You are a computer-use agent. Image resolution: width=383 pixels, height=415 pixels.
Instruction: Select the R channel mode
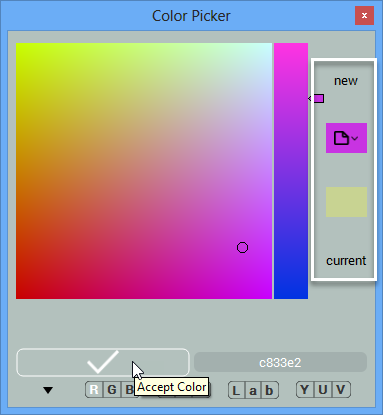click(94, 390)
